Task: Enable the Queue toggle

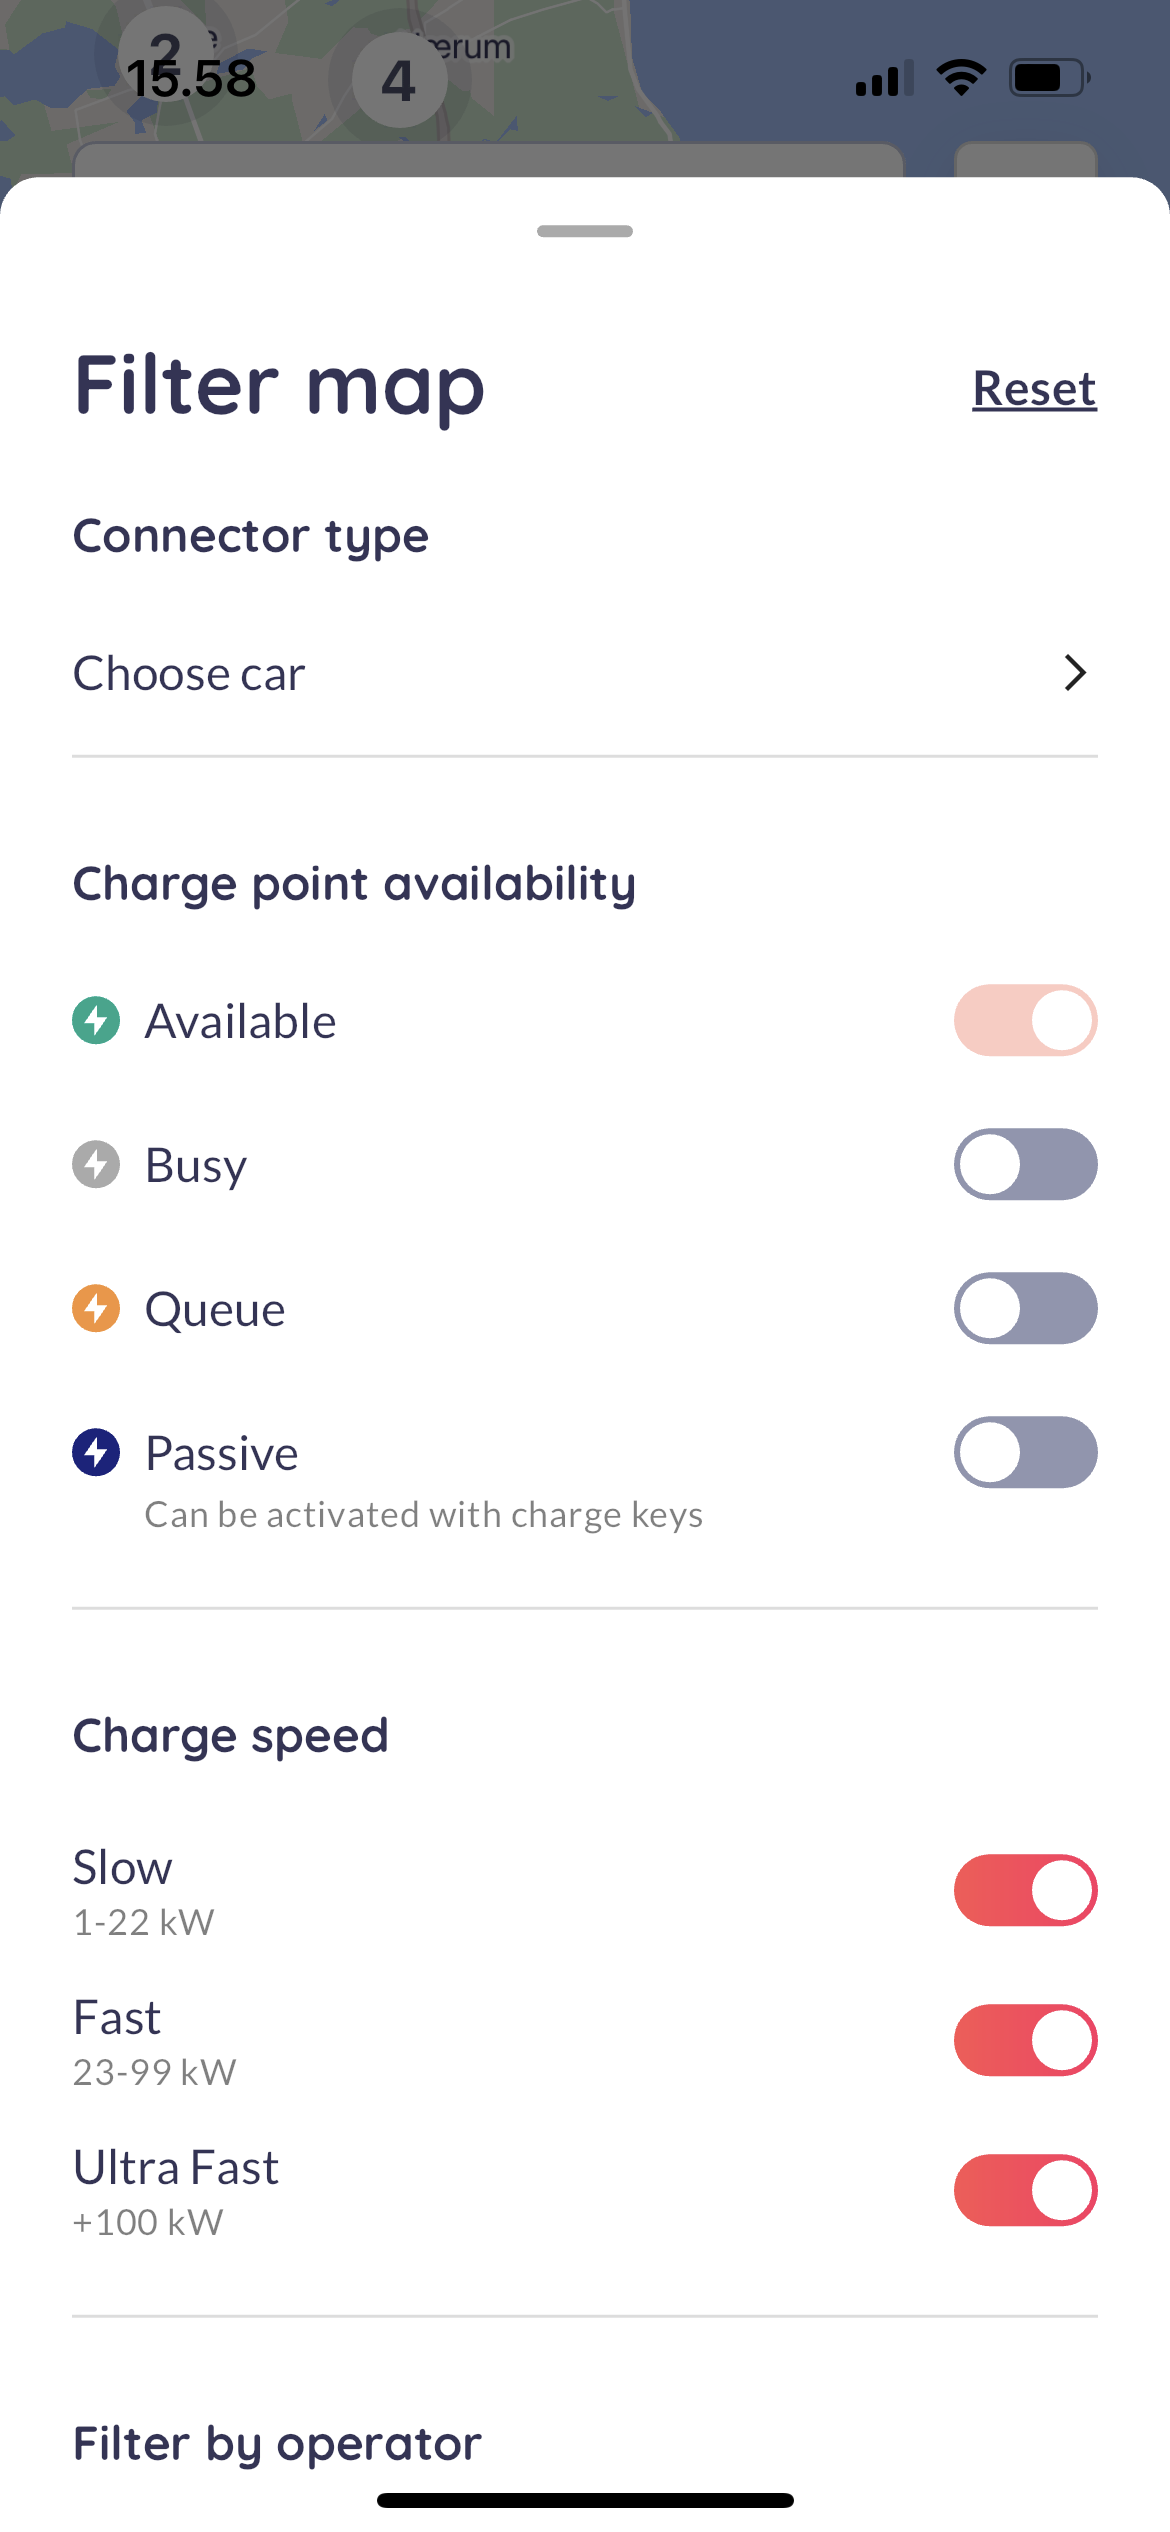Action: (x=1025, y=1309)
